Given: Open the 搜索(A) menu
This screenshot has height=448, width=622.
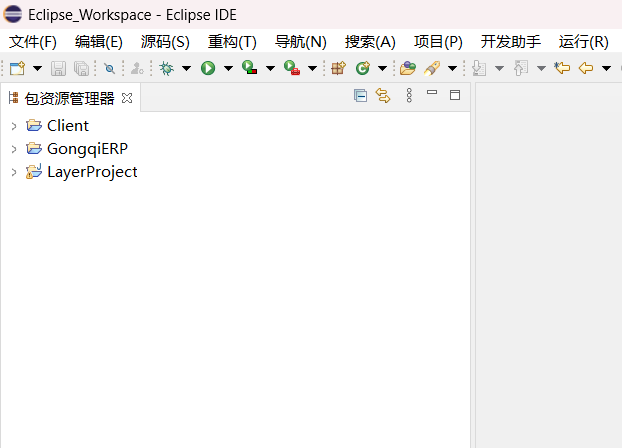Looking at the screenshot, I should 370,42.
